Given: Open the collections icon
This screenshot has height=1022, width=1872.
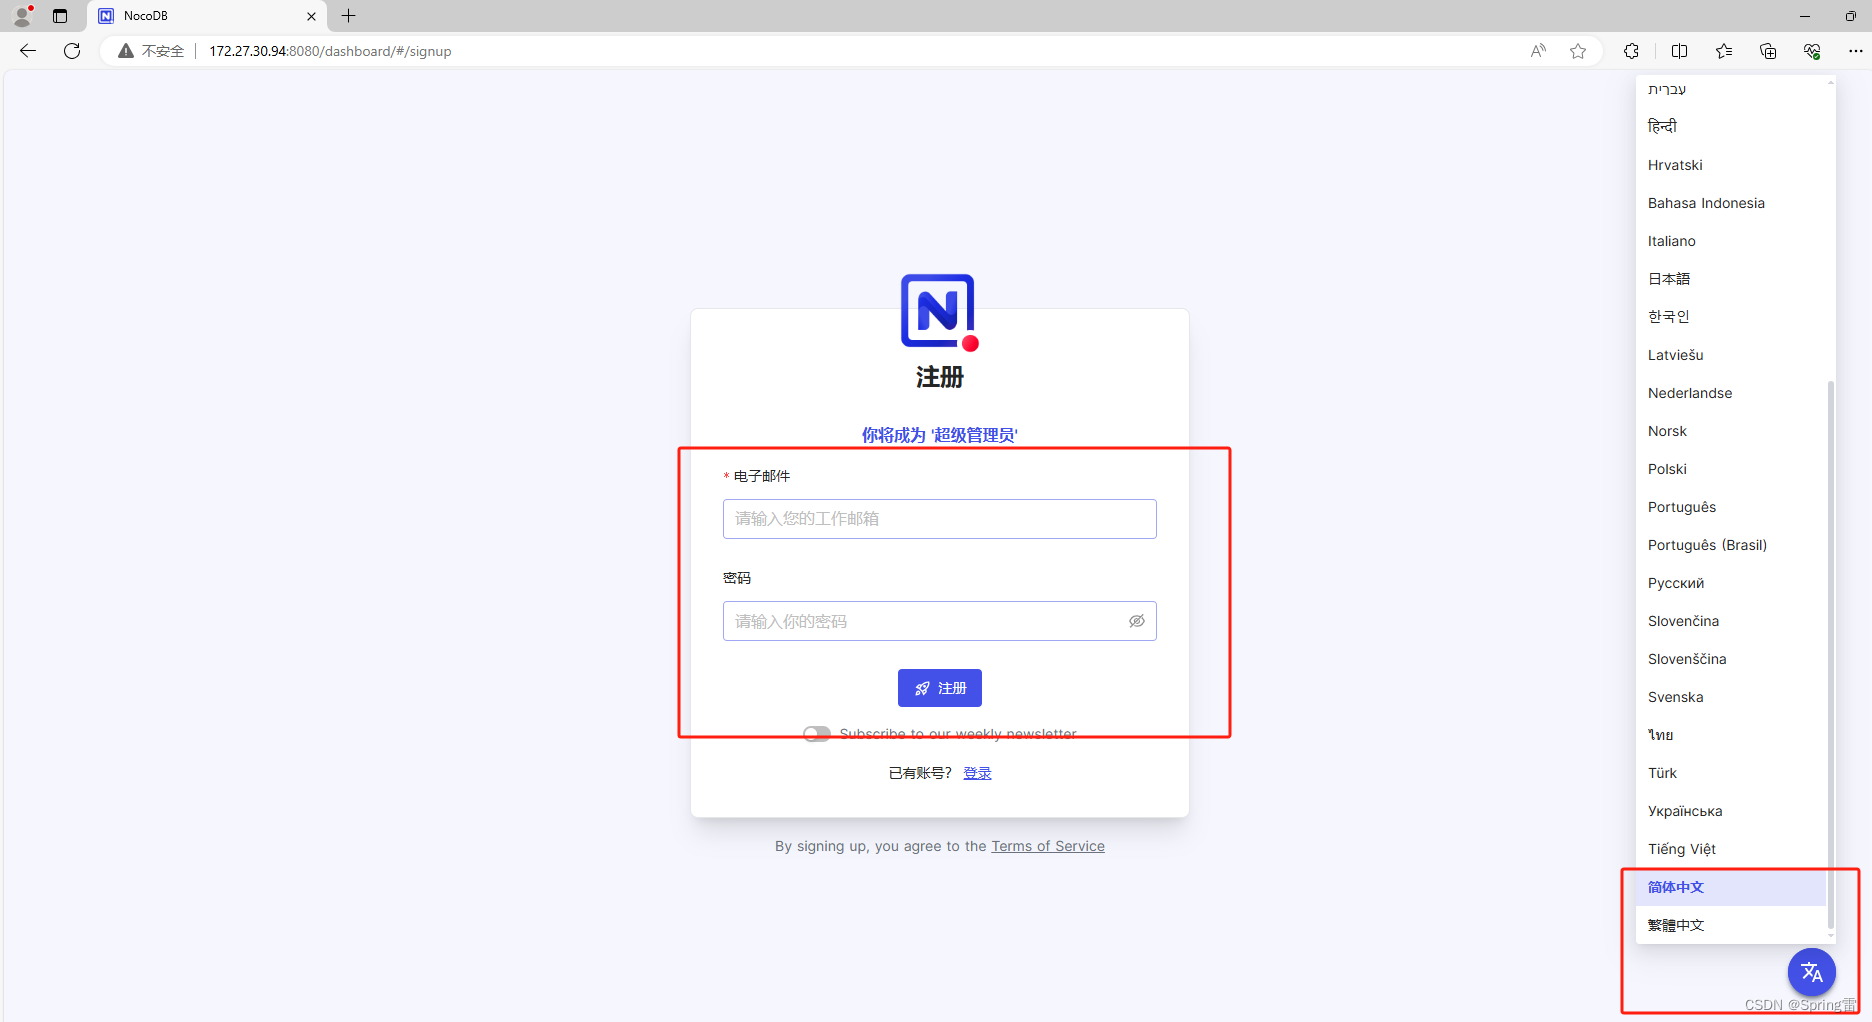Looking at the screenshot, I should click(1768, 51).
